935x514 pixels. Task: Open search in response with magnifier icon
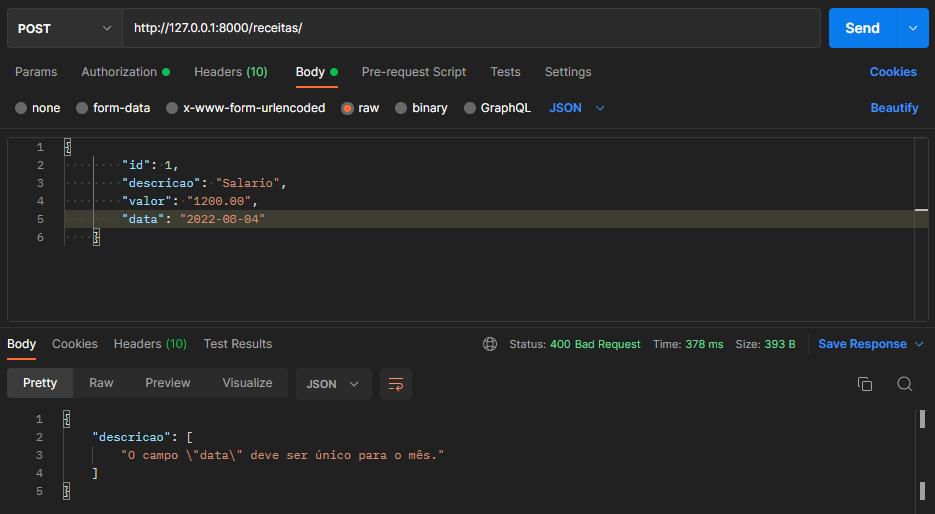[905, 384]
